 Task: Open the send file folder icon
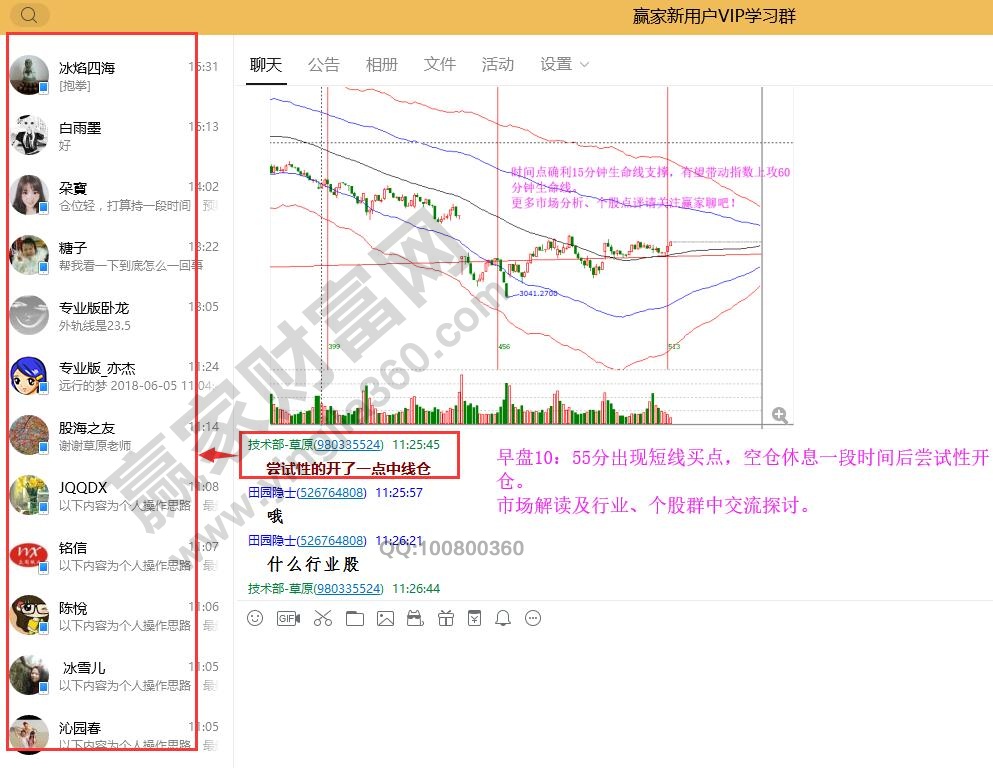coord(354,618)
